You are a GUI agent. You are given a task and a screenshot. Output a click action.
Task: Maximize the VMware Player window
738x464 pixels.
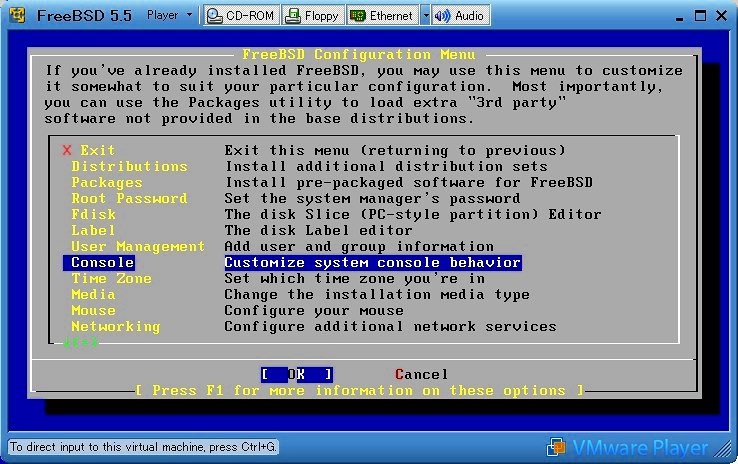[x=699, y=15]
